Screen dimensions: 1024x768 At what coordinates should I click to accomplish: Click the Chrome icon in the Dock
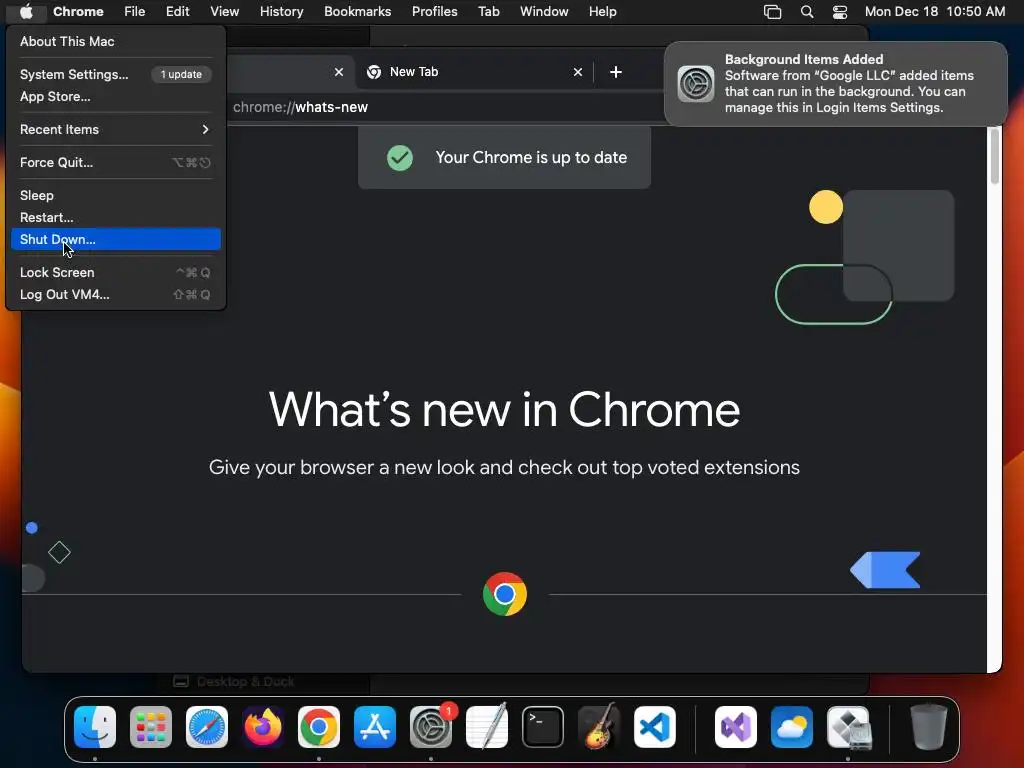point(319,727)
